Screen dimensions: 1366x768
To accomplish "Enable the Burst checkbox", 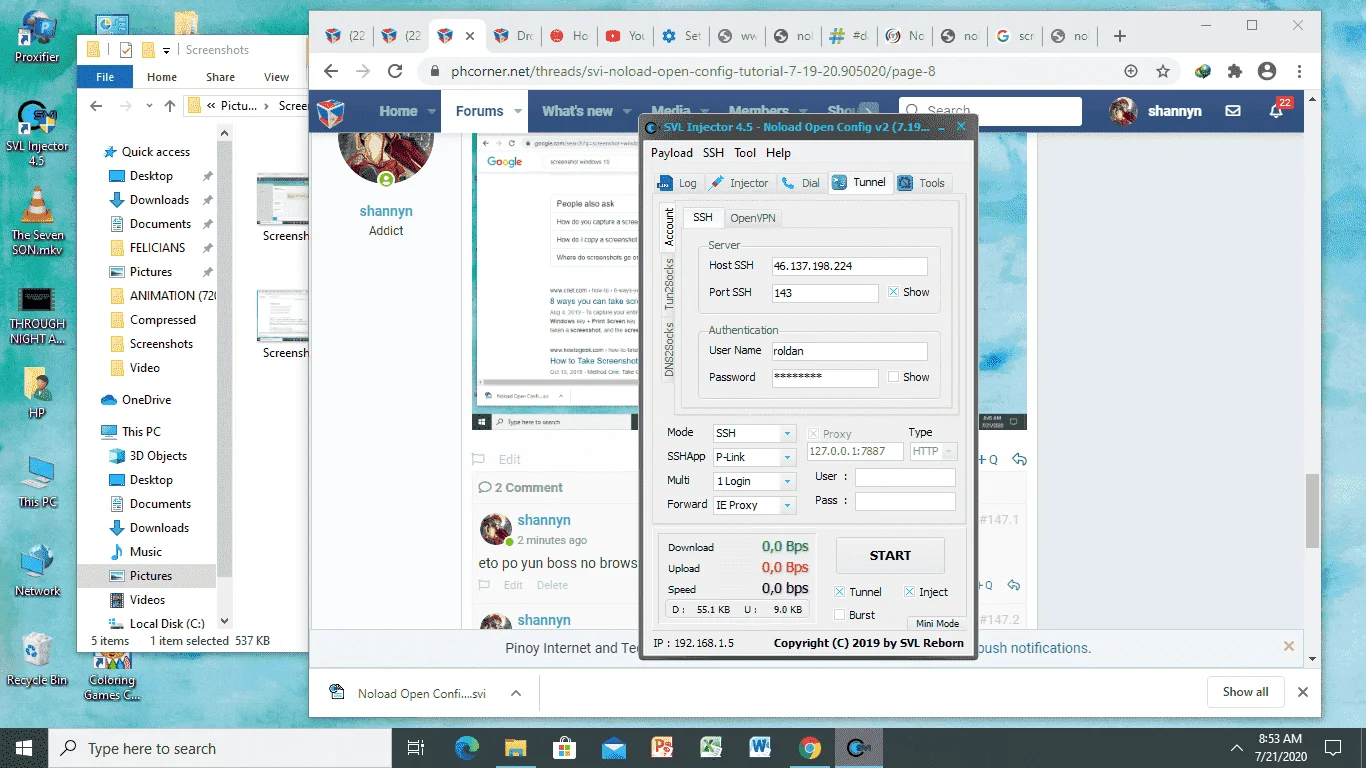I will click(840, 615).
